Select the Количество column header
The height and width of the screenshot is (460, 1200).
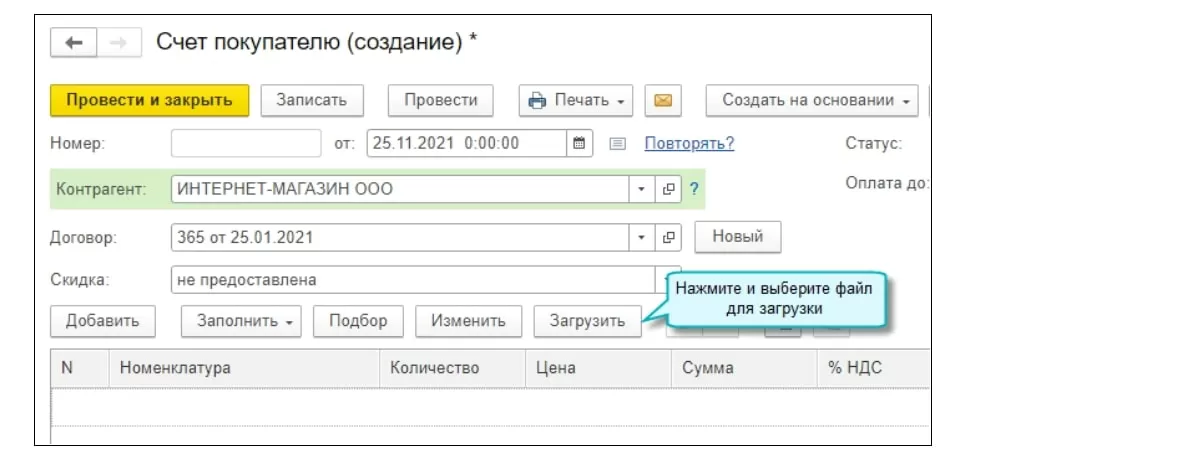pyautogui.click(x=452, y=368)
